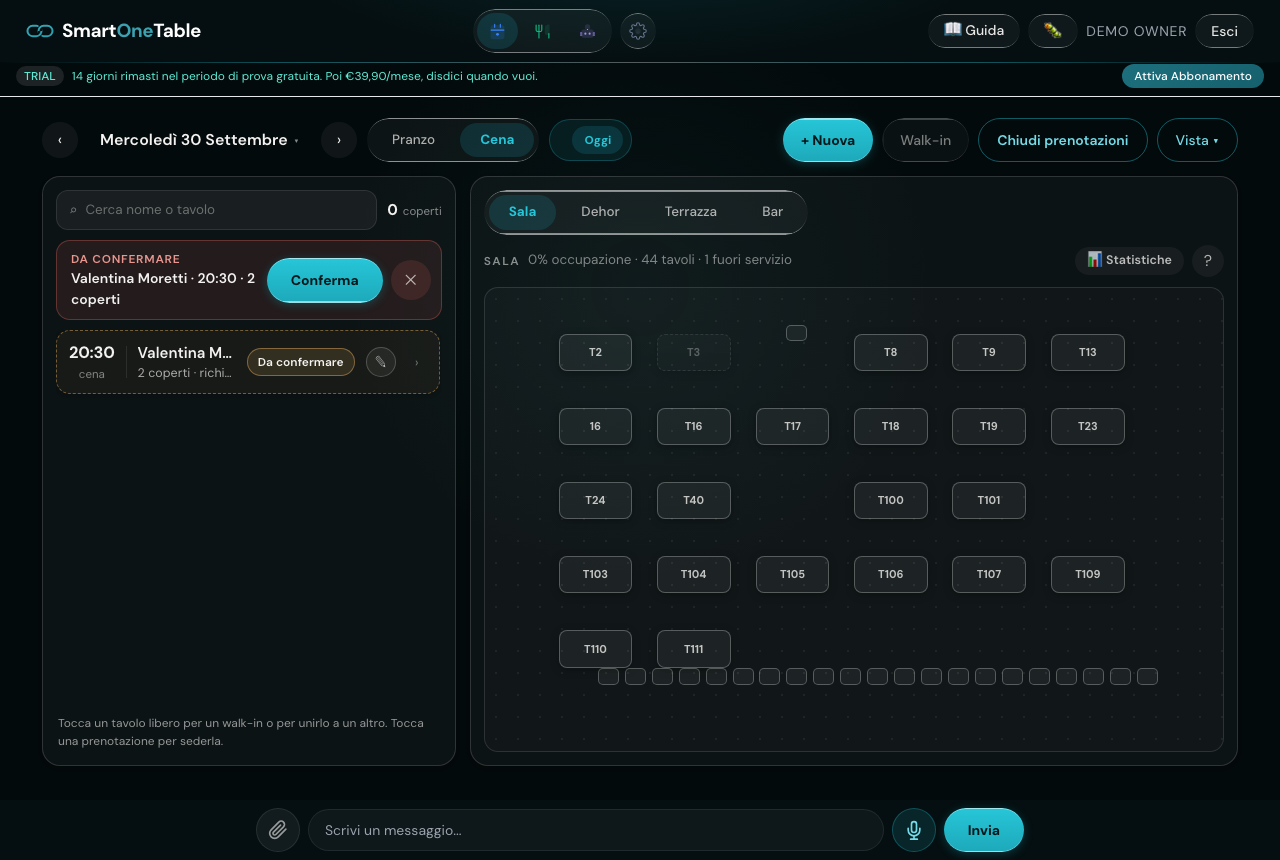Start voice input with microphone icon
This screenshot has width=1280, height=860.
[x=914, y=830]
